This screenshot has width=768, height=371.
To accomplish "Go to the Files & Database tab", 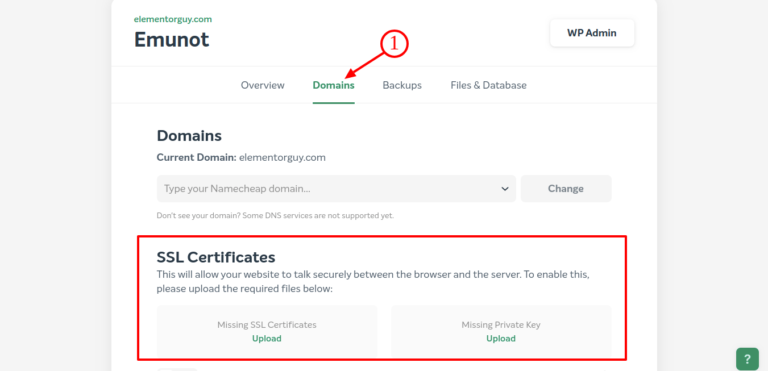I will tap(488, 85).
